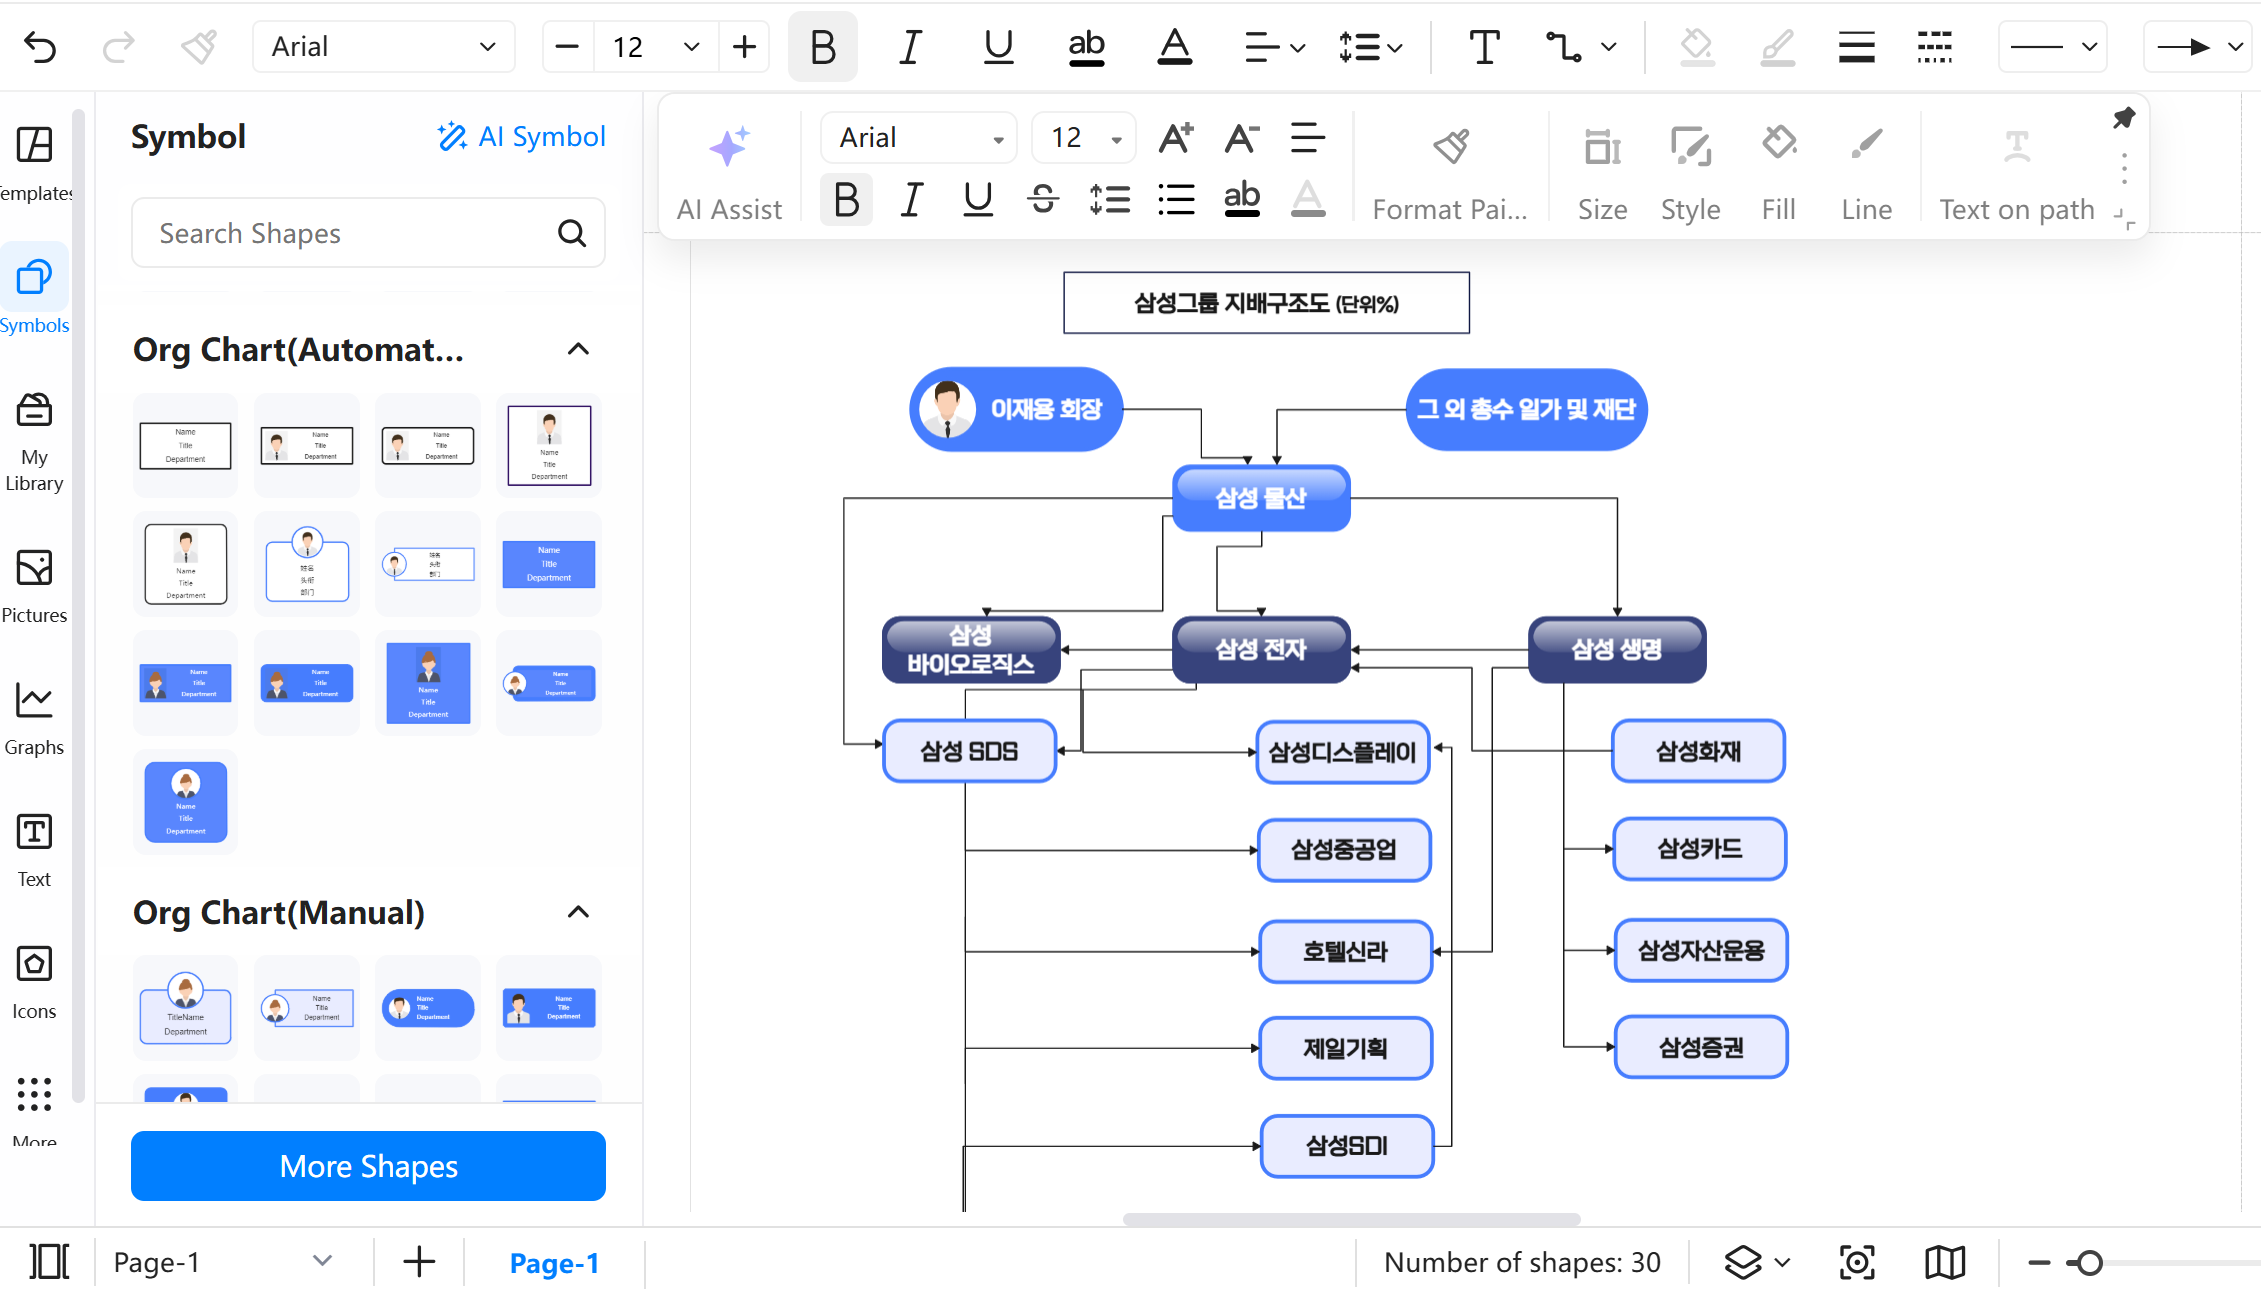This screenshot has height=1295, width=2261.
Task: Click More Shapes button
Action: (368, 1166)
